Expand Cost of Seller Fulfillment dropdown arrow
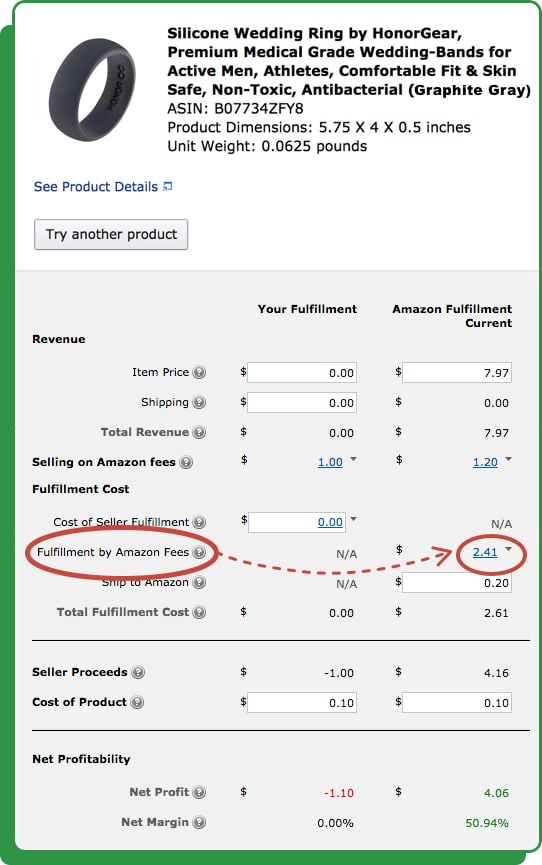 (353, 519)
